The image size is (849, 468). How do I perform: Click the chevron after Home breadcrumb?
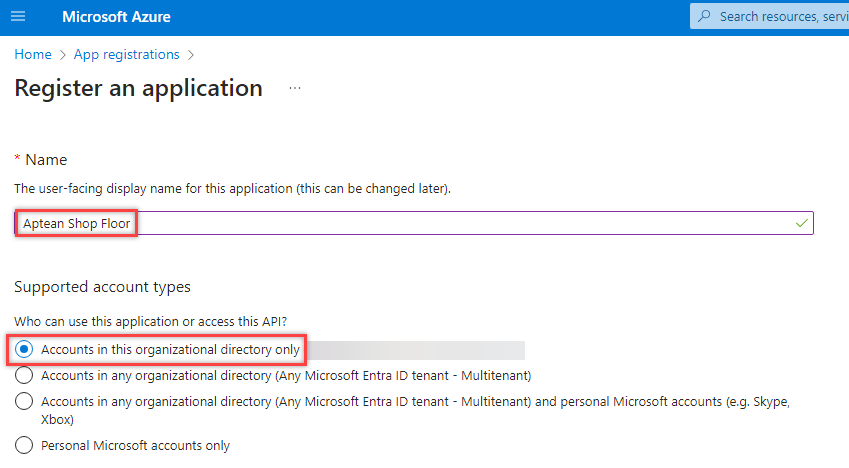point(62,55)
